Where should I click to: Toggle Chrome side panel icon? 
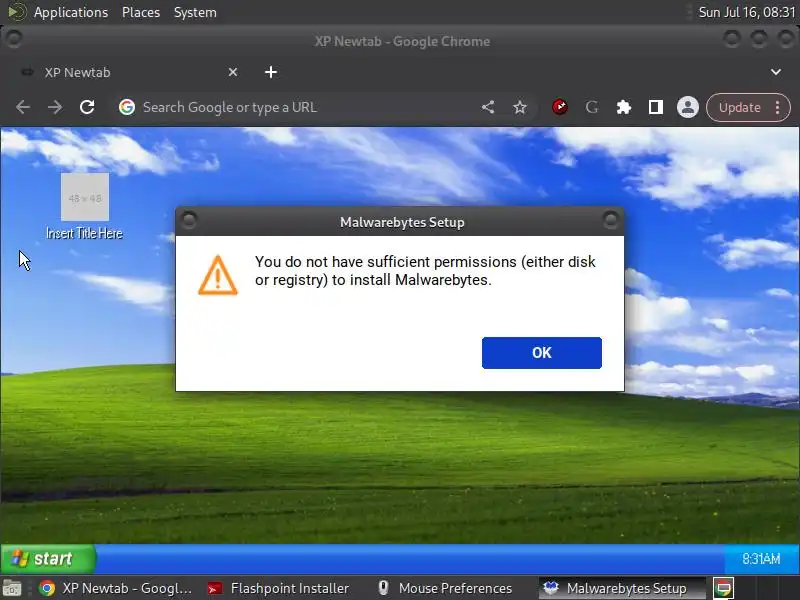(656, 107)
